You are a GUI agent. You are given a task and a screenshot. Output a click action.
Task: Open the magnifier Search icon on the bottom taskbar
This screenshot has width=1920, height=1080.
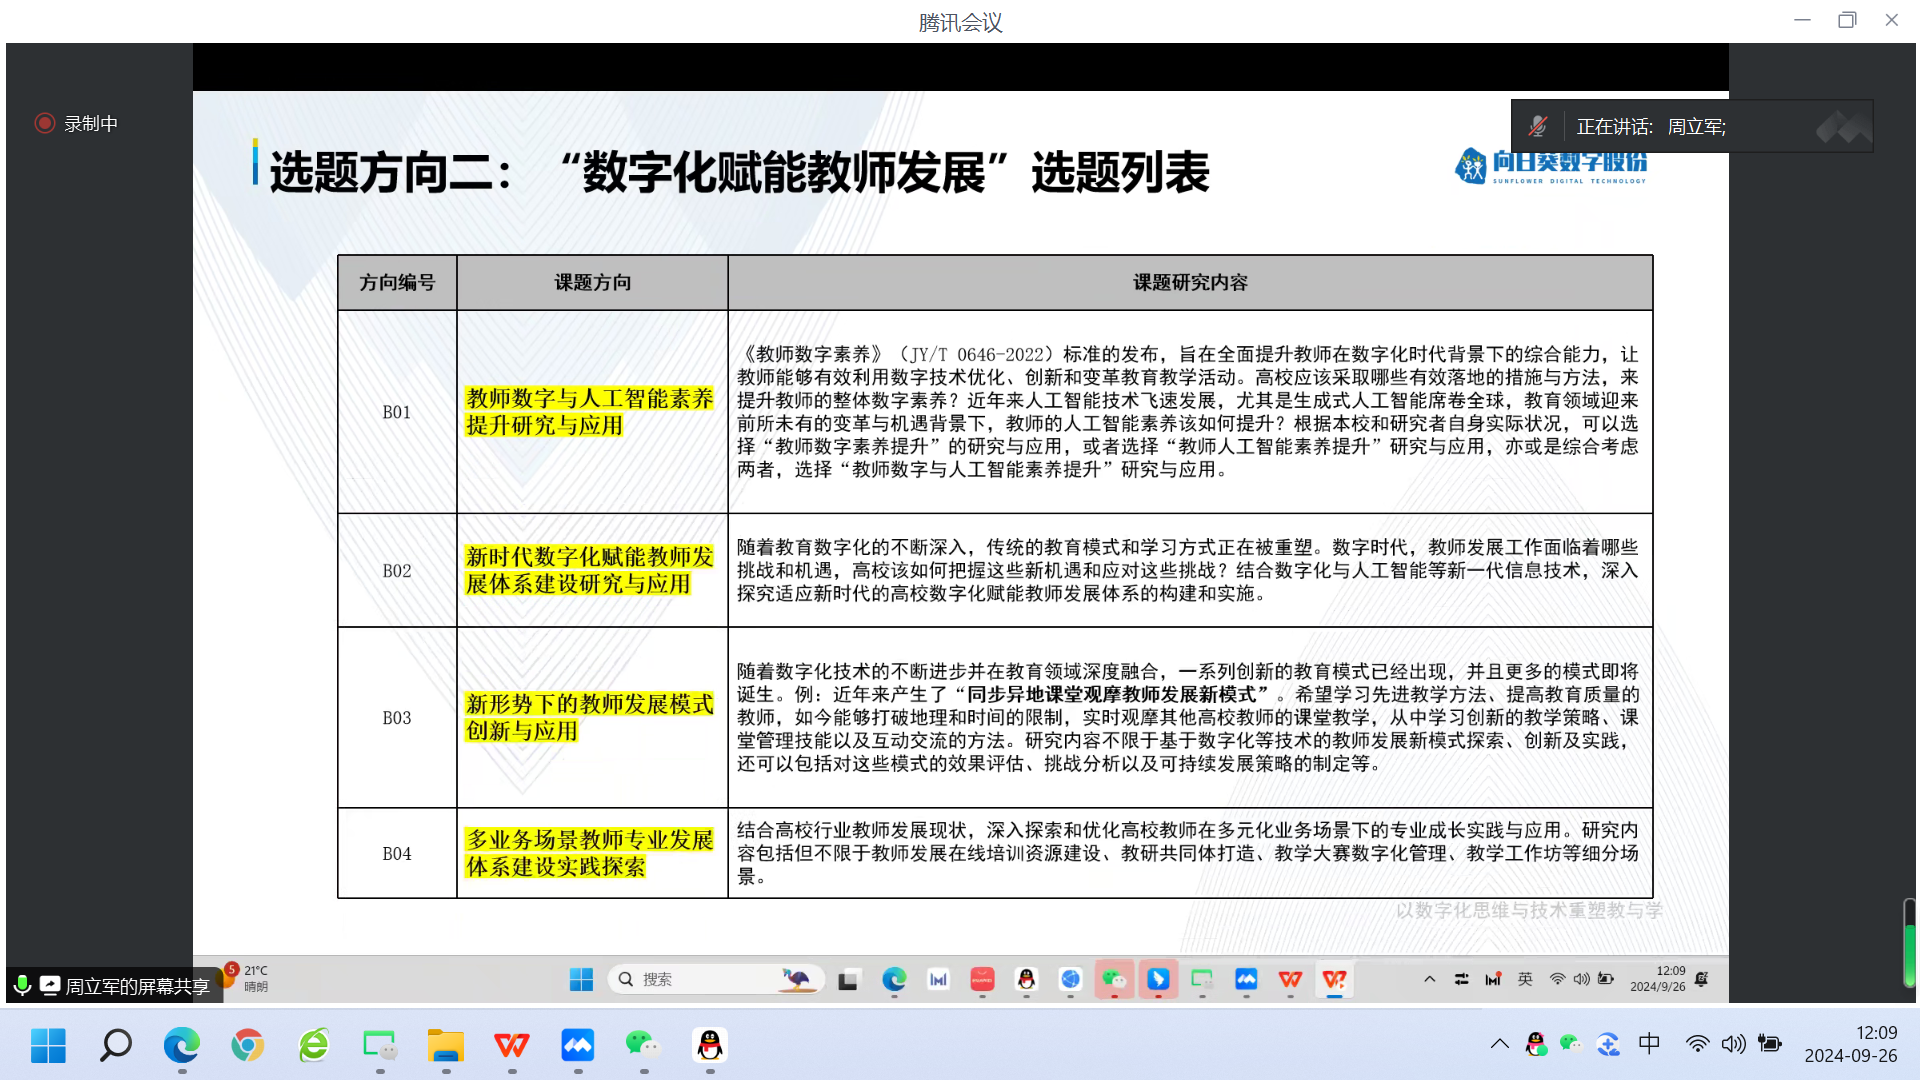tap(115, 1046)
